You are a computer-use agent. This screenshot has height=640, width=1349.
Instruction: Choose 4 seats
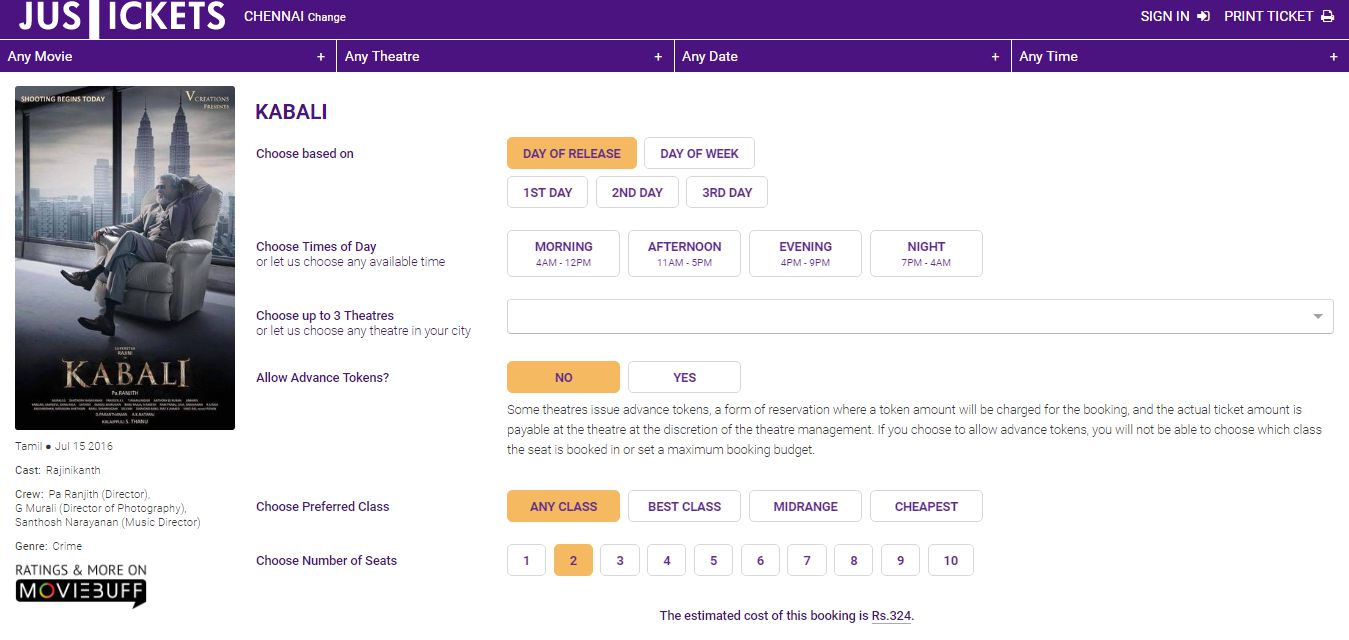click(x=667, y=560)
